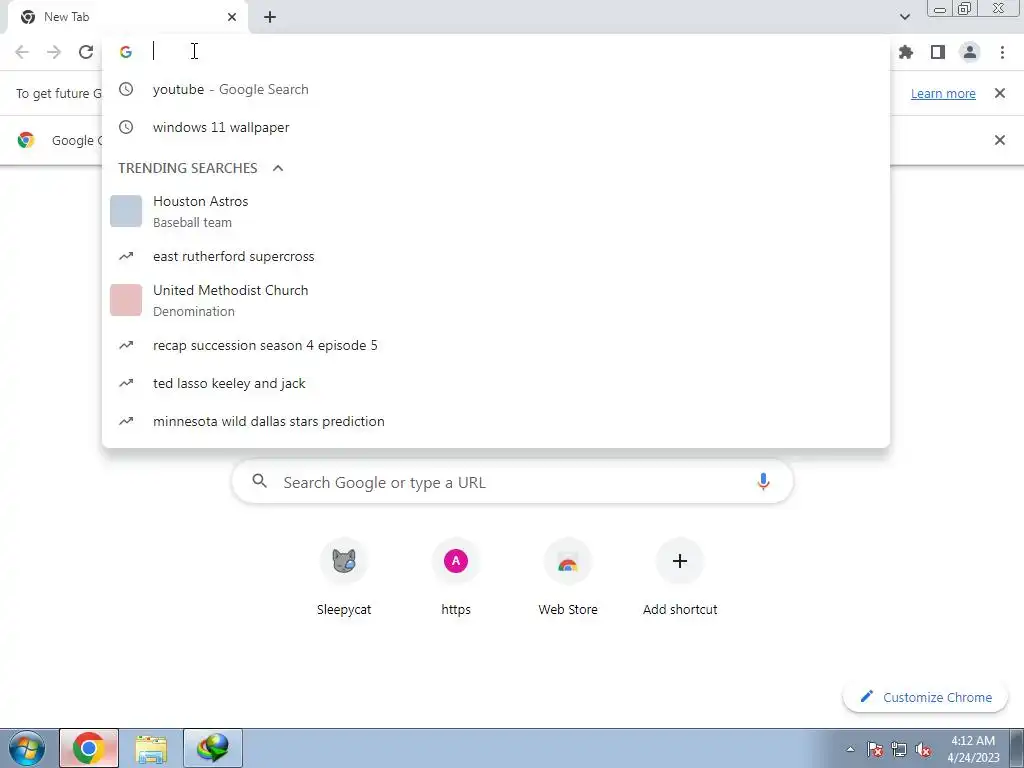
Task: Open the tab search chevron
Action: 904,17
